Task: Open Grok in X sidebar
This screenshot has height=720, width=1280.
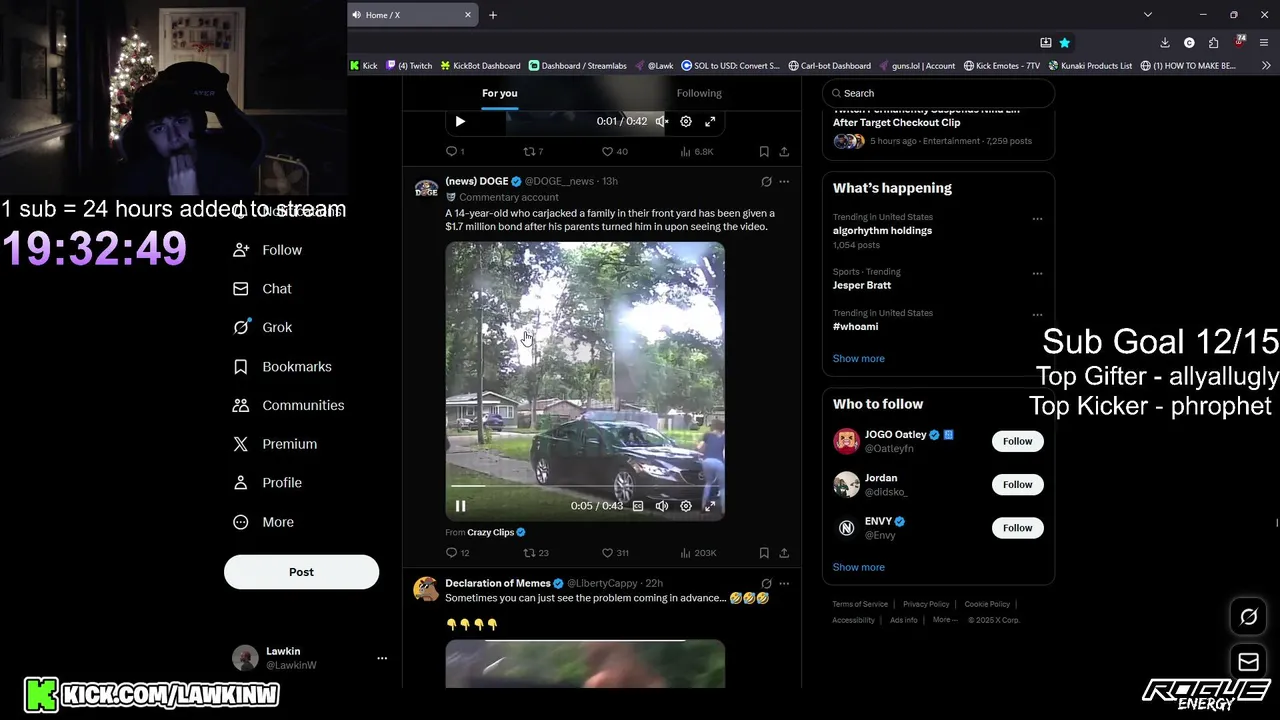Action: [262, 328]
